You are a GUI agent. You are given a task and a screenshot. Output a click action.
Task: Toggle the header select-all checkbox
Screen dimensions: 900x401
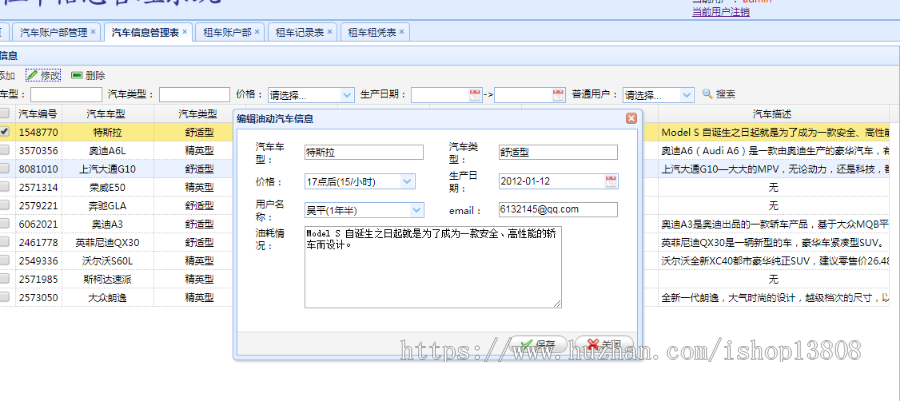click(5, 114)
